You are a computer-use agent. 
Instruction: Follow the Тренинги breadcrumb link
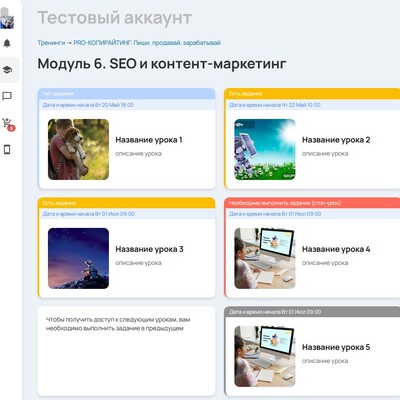(51, 43)
